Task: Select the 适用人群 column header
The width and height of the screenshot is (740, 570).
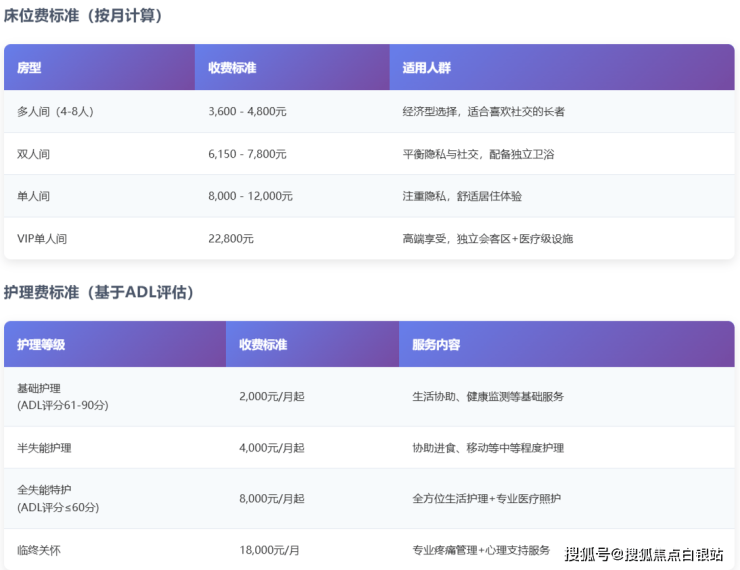Action: coord(426,68)
